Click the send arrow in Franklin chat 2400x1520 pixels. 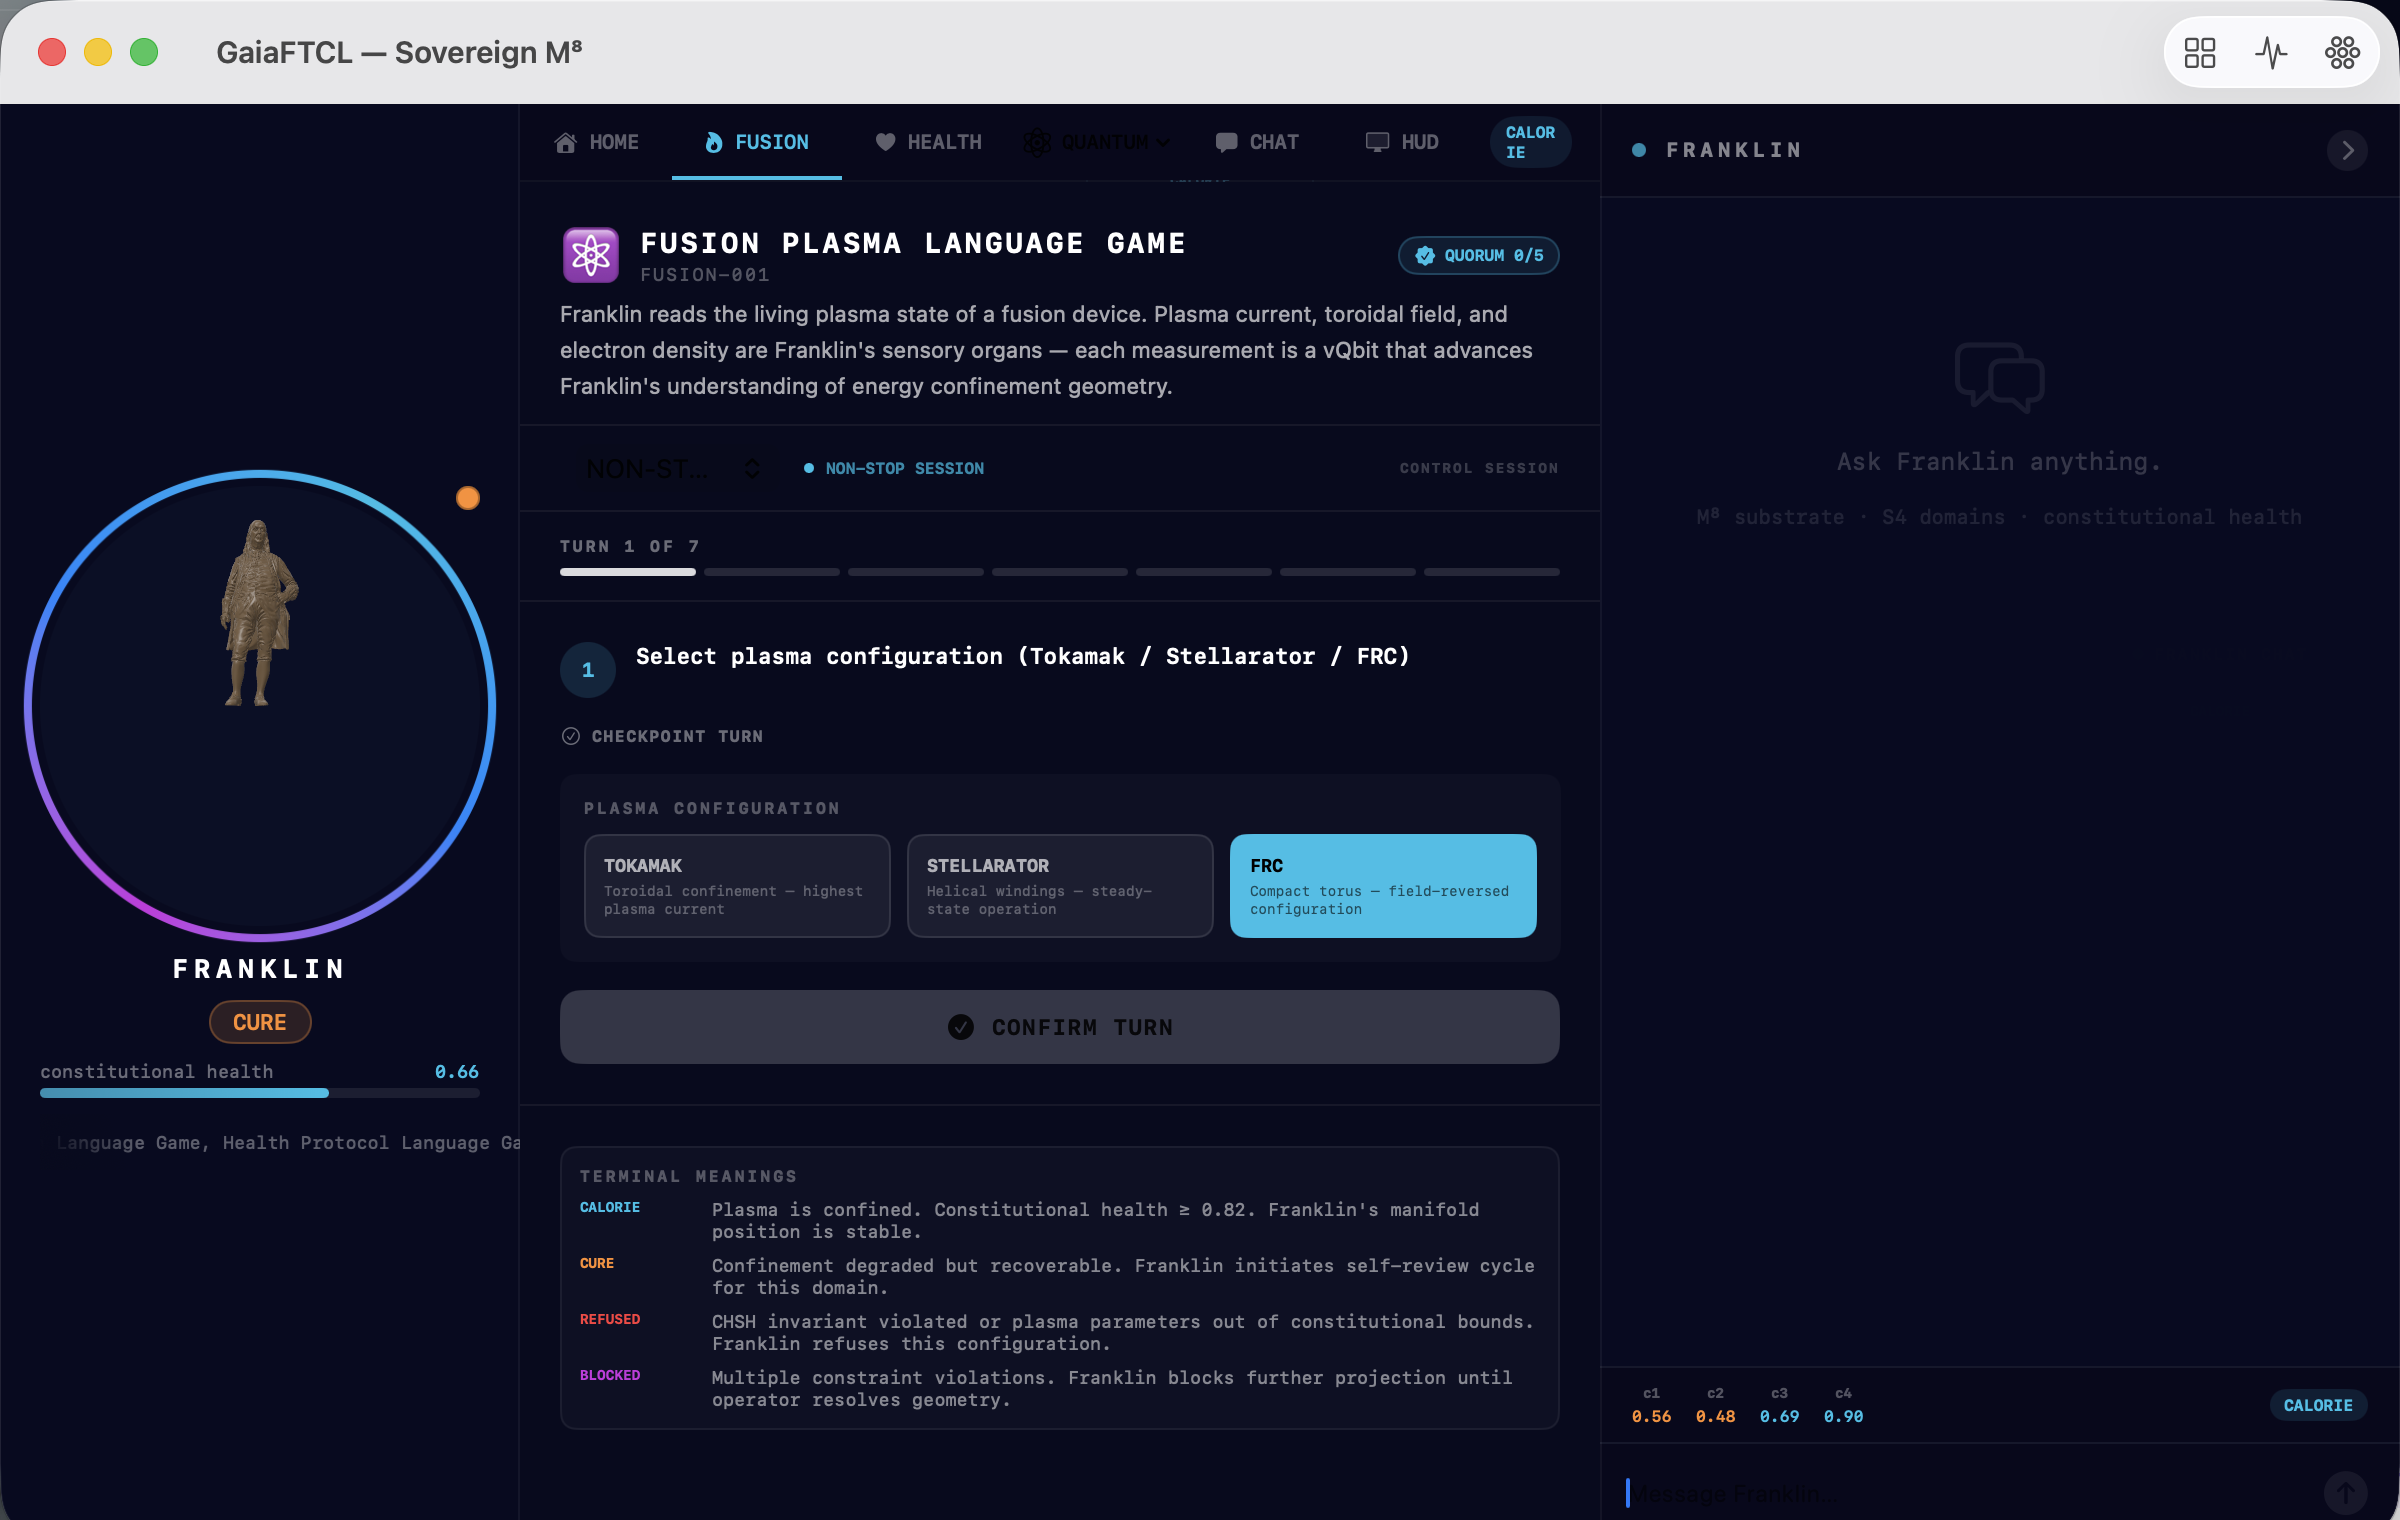pyautogui.click(x=2345, y=1493)
